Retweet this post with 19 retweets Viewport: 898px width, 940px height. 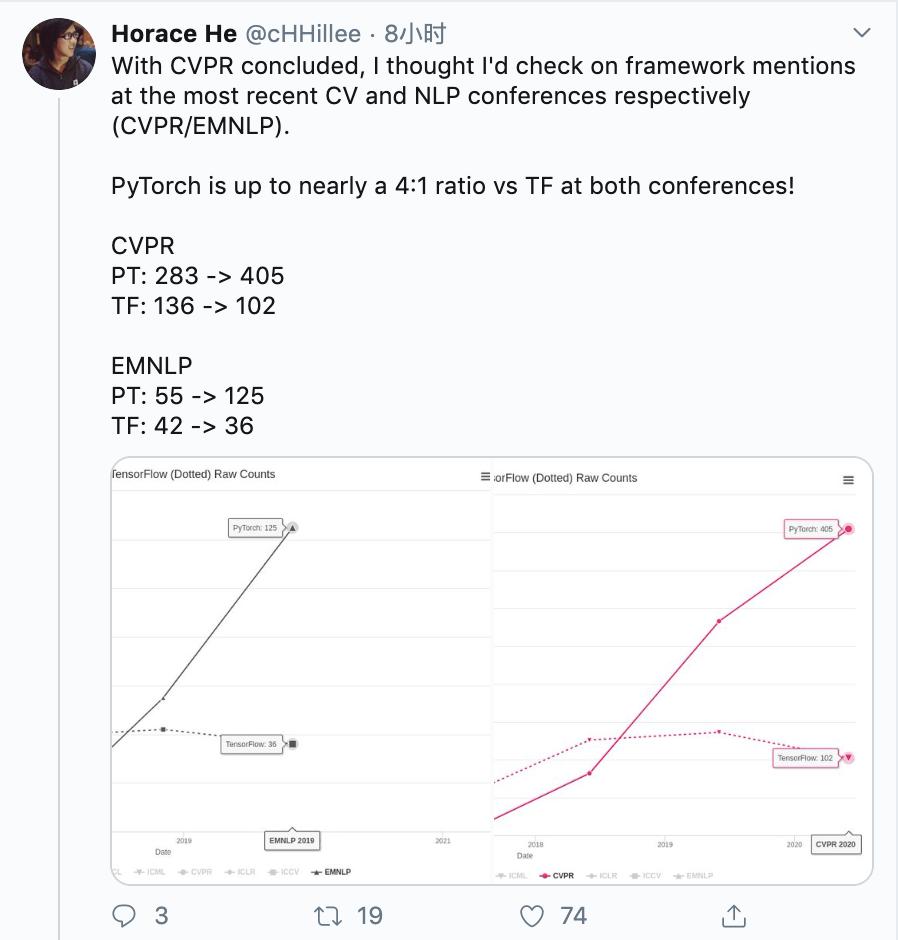click(x=328, y=915)
